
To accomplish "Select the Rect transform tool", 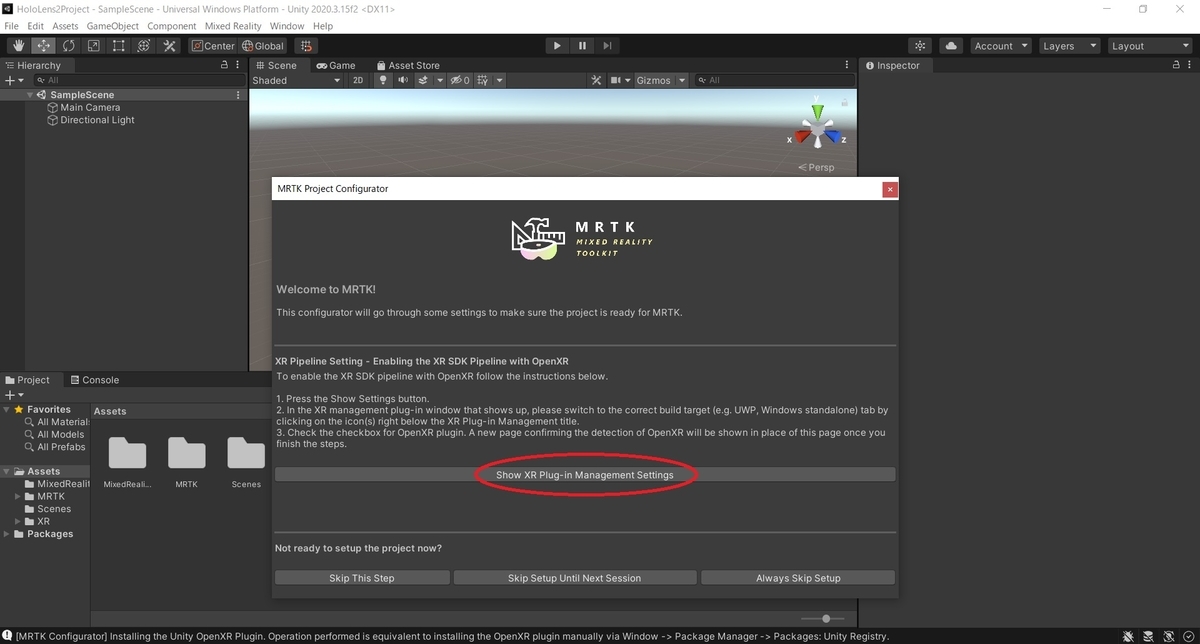I will [x=118, y=46].
